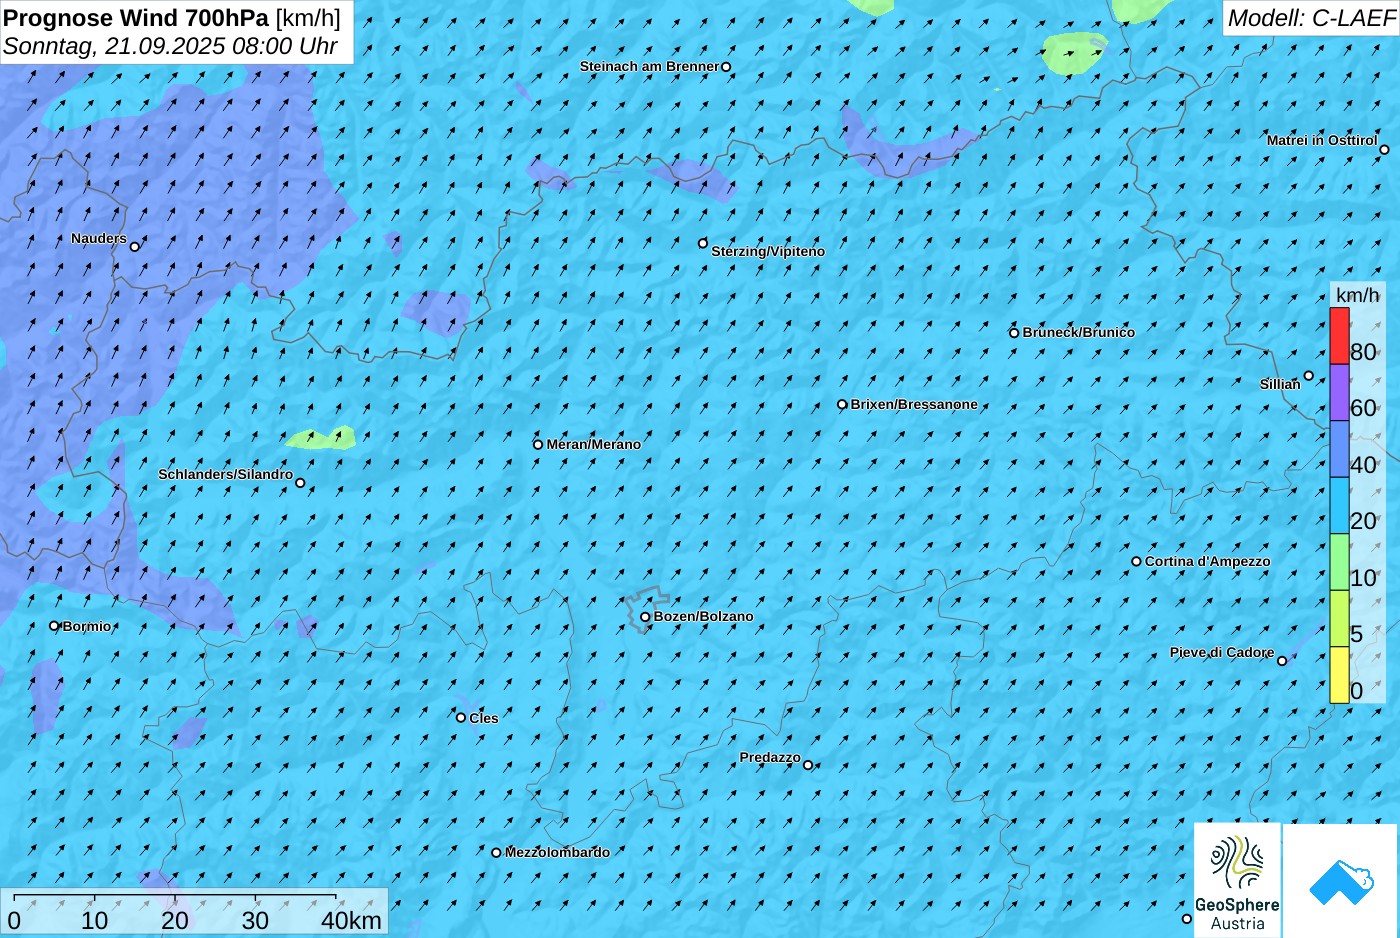Click the 'Prognose Wind 700hPa' title text
Viewport: 1400px width, 938px height.
click(137, 17)
